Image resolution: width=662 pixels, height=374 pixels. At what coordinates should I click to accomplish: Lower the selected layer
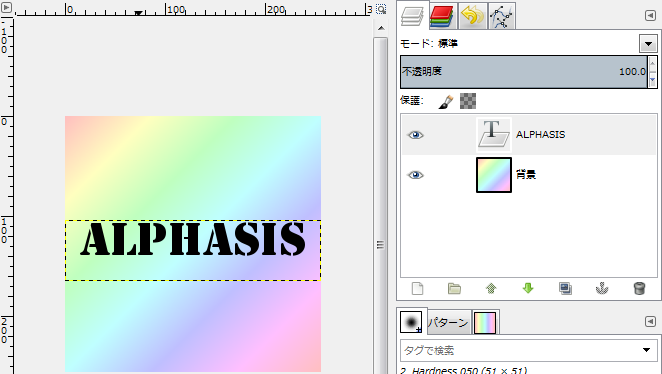528,289
